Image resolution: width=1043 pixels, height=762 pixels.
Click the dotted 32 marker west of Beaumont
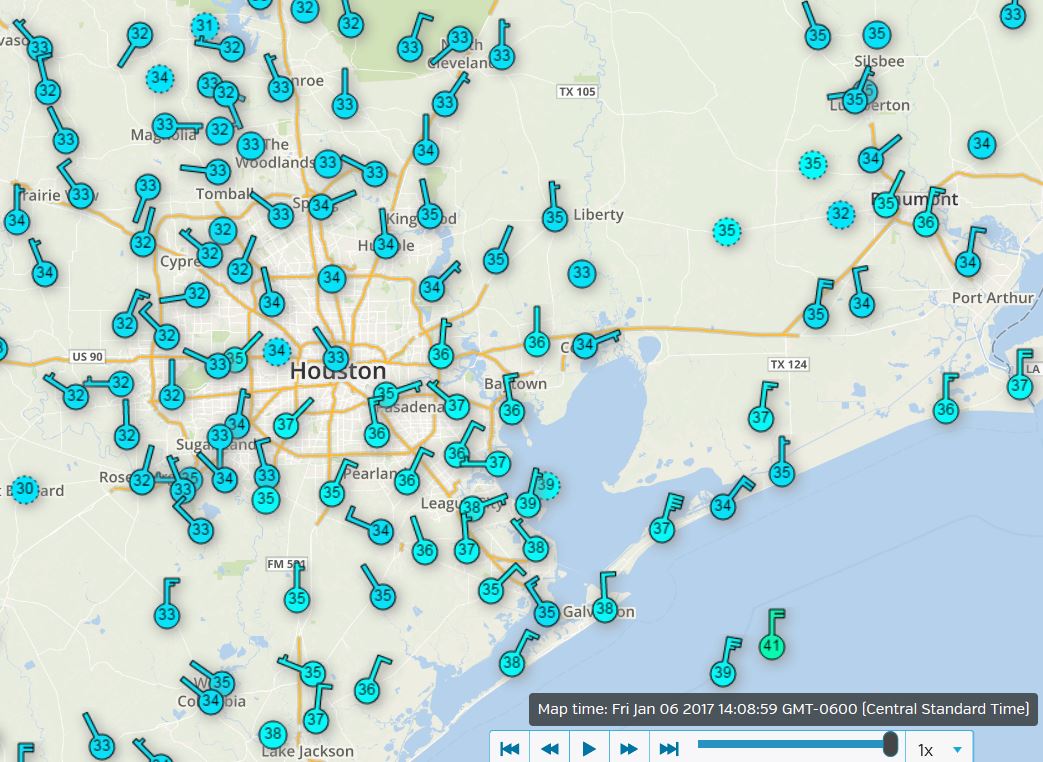(841, 214)
